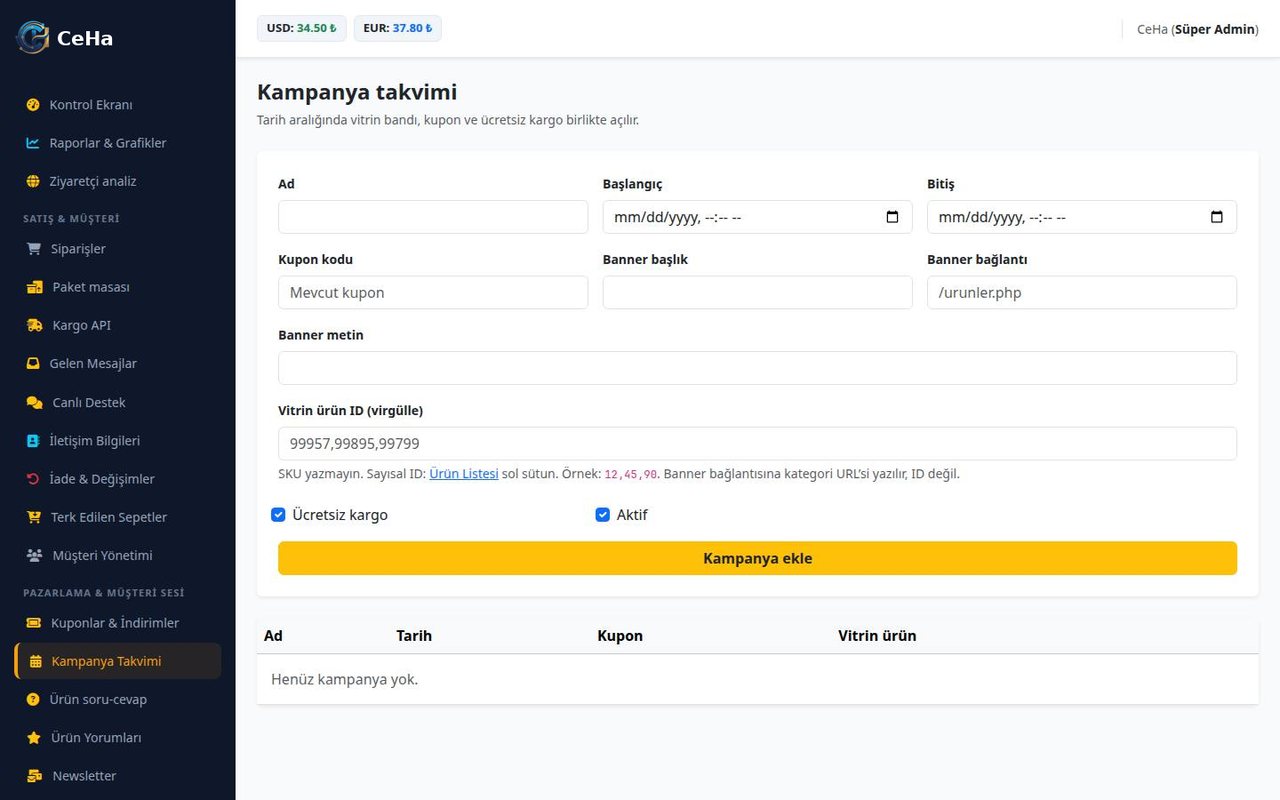1280x800 pixels.
Task: Go to the Kargo API menu entry
Action: (x=118, y=325)
